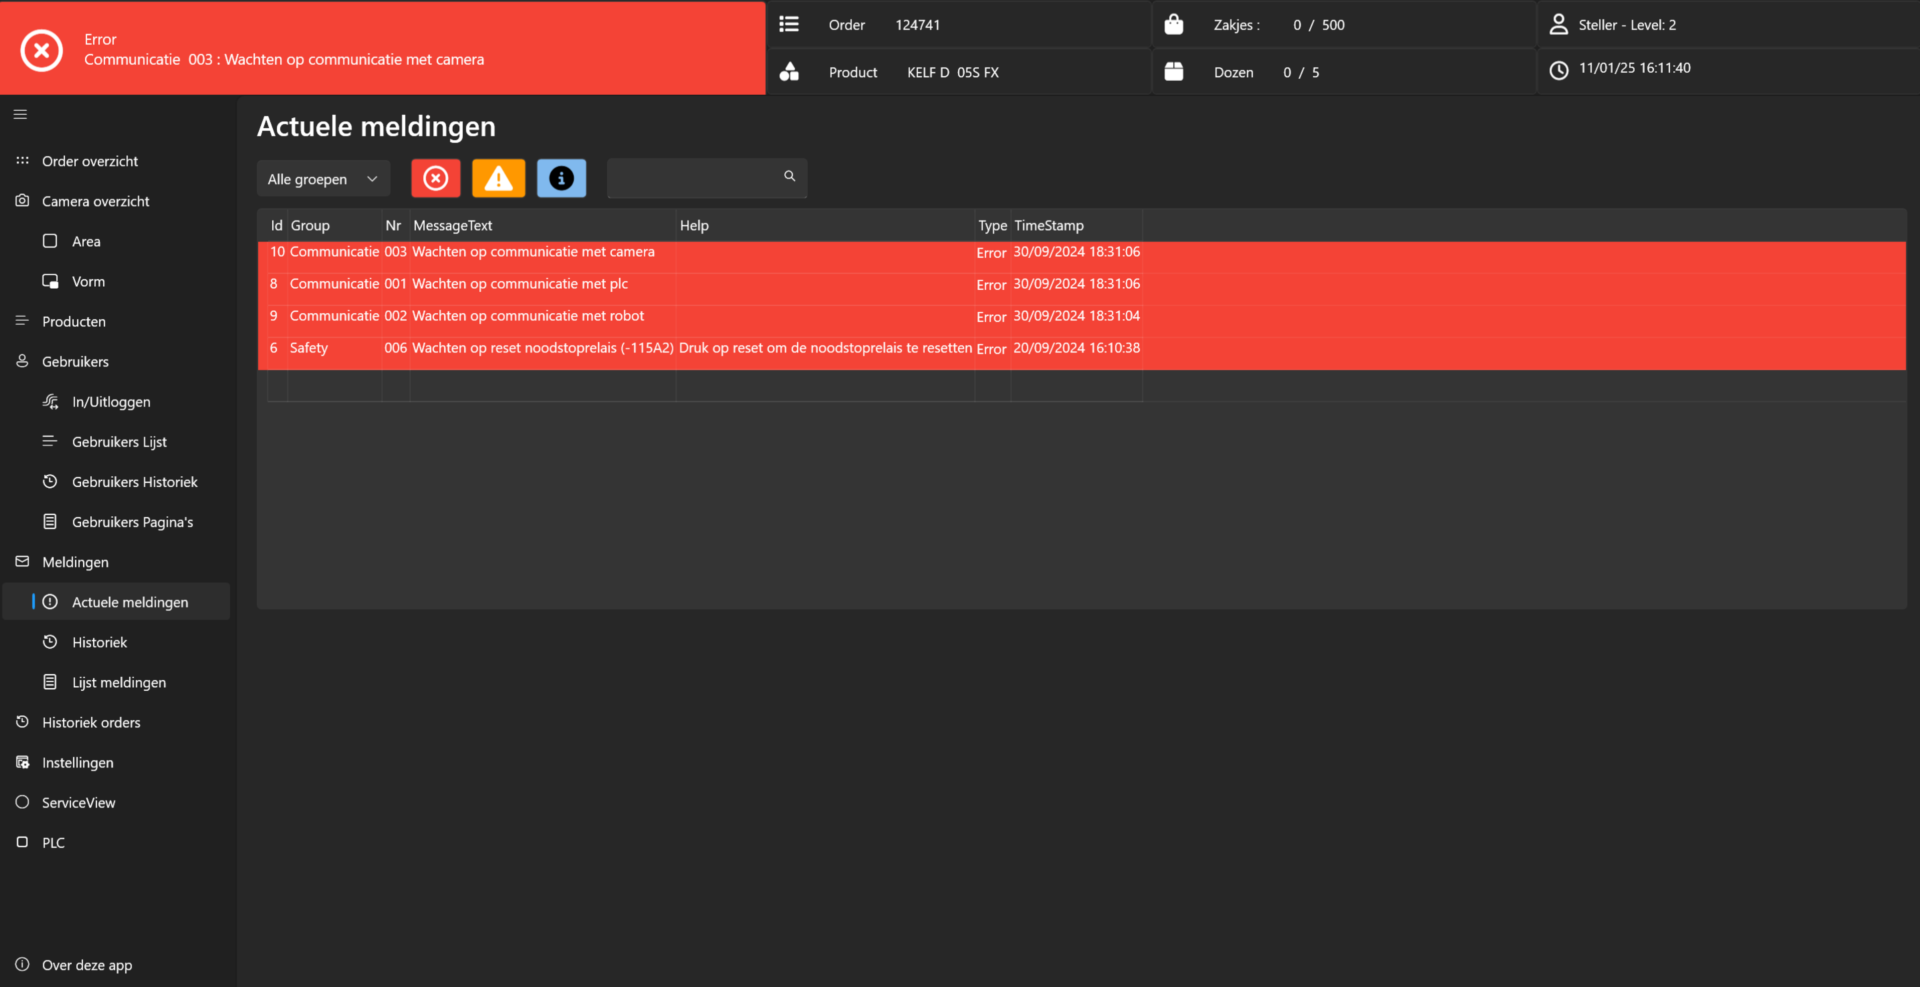Click the search magnifier icon
Image resolution: width=1920 pixels, height=987 pixels.
789,176
